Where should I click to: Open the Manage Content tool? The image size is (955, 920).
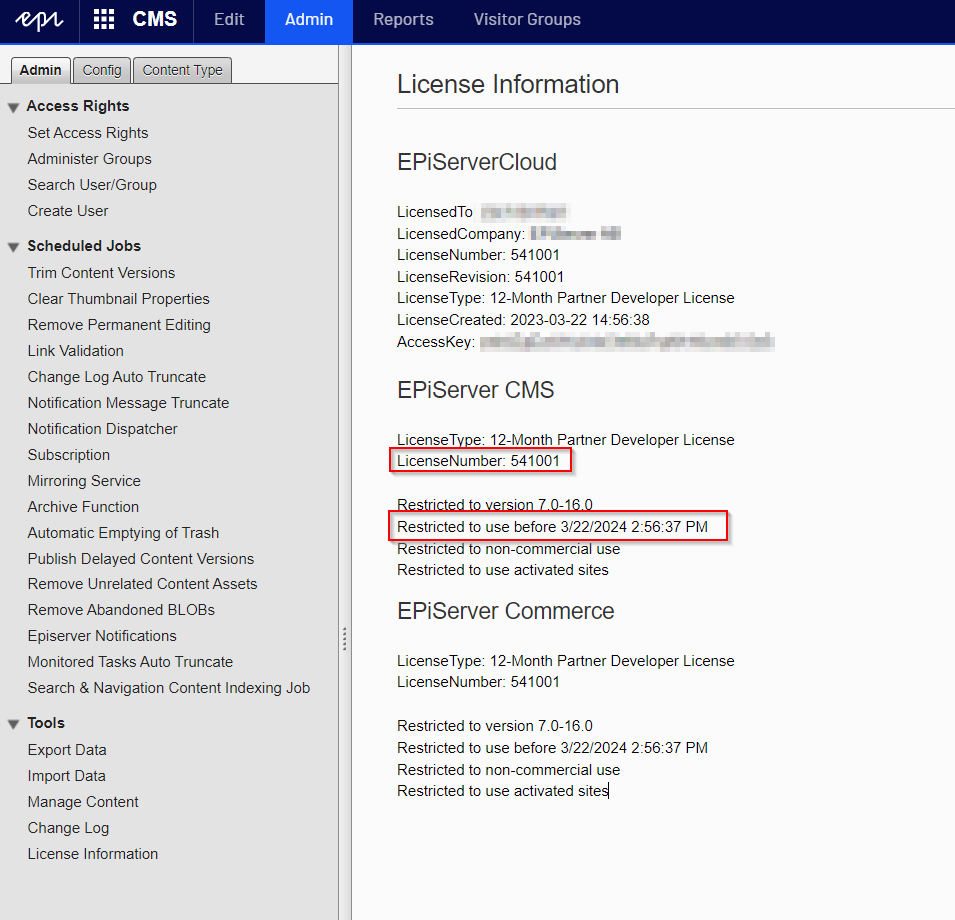(83, 802)
